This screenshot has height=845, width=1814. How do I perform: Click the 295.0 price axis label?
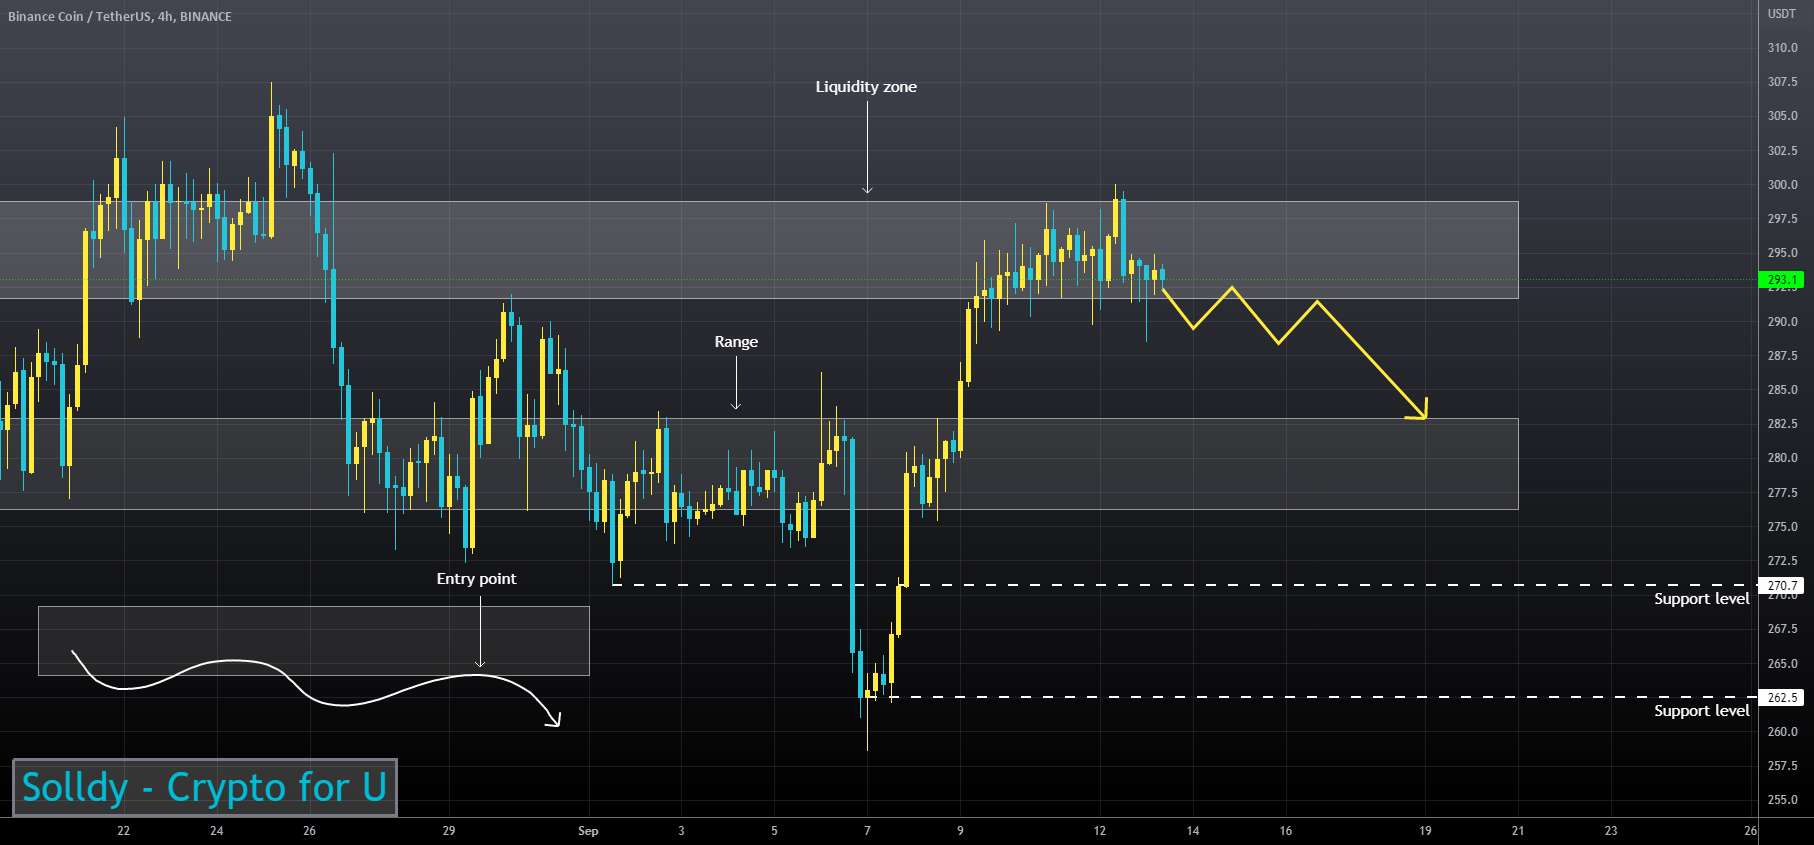coord(1782,253)
